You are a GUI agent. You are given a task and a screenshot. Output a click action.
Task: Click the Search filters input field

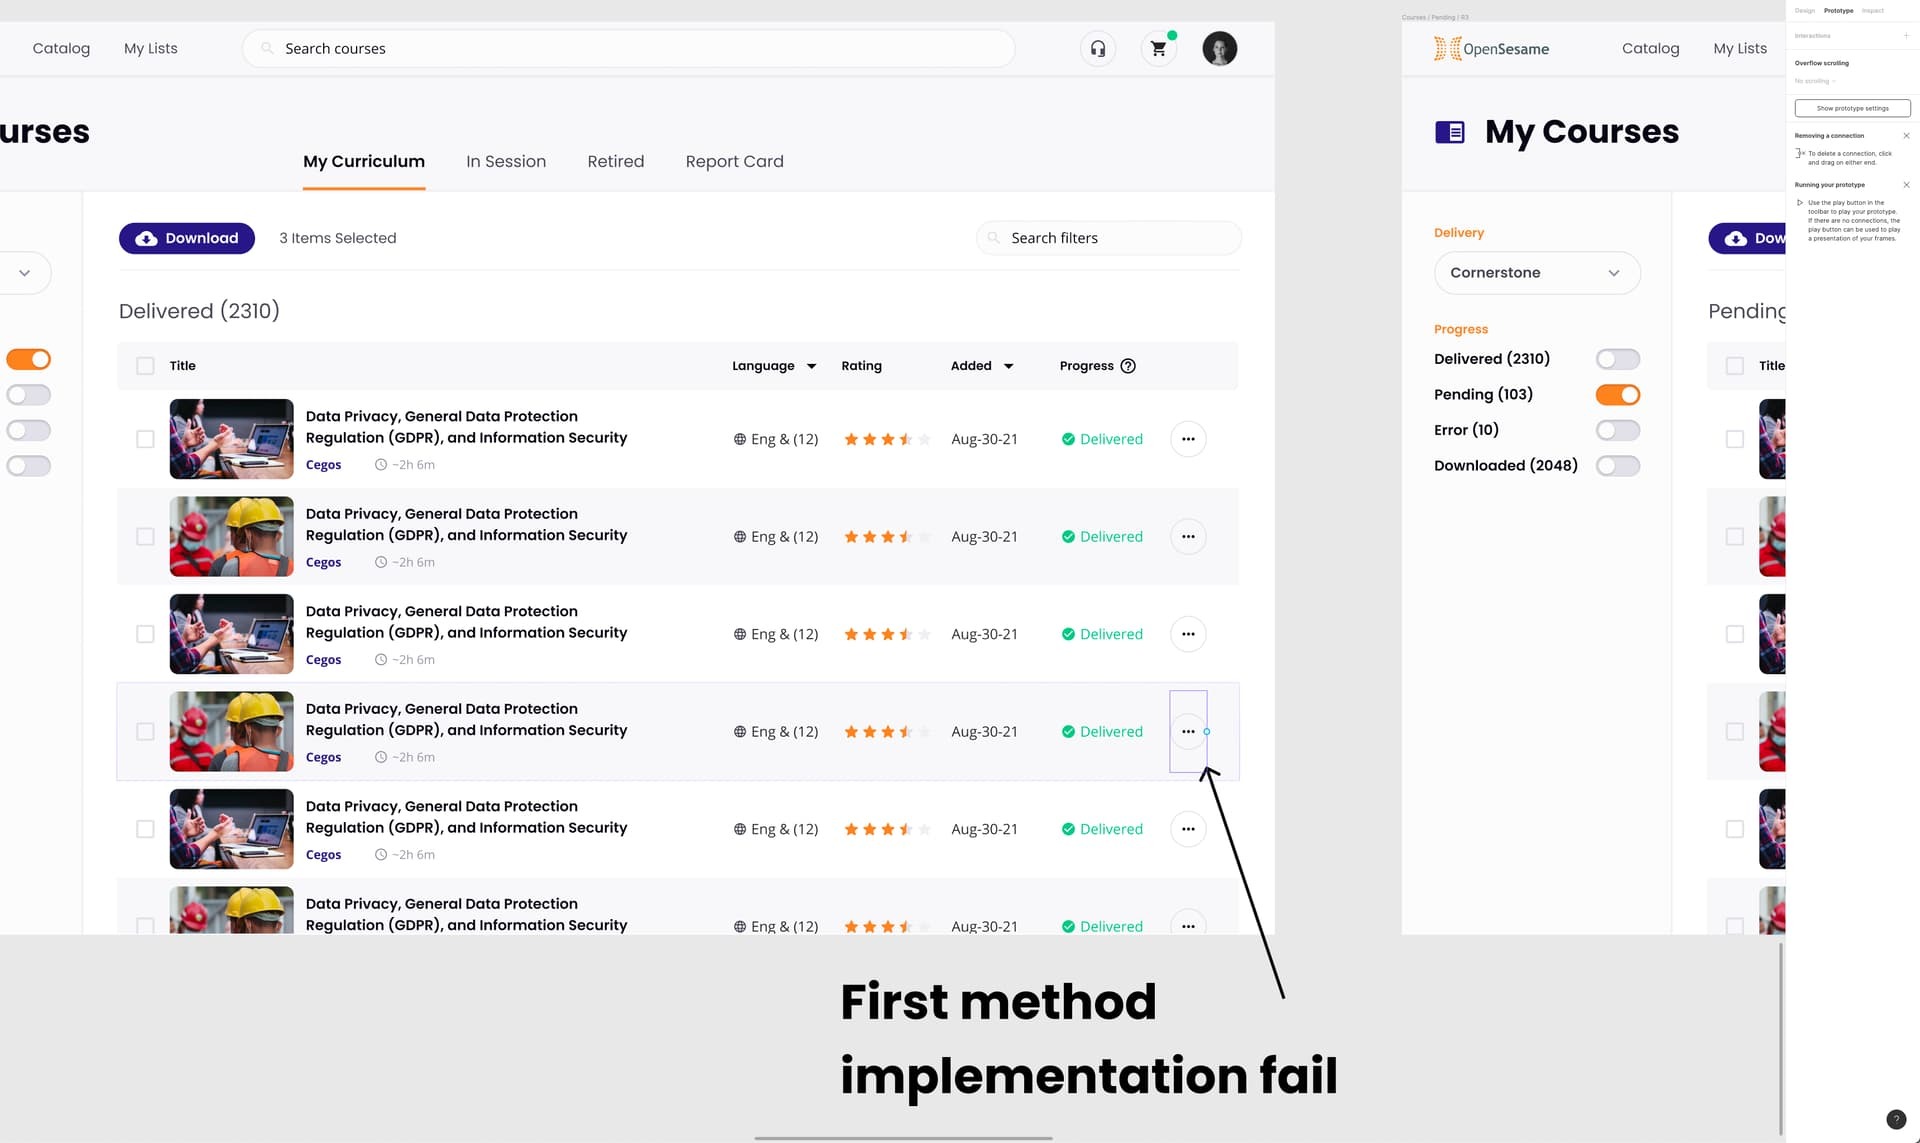1108,238
